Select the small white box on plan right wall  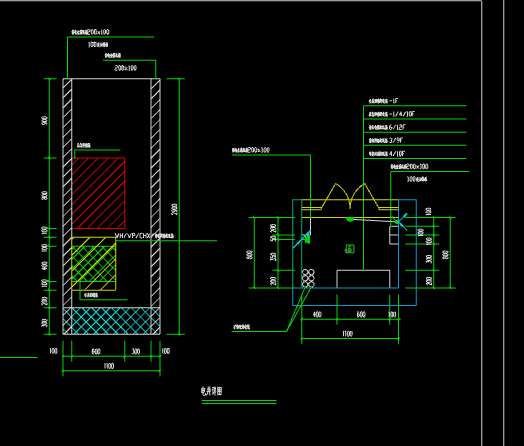click(x=394, y=235)
